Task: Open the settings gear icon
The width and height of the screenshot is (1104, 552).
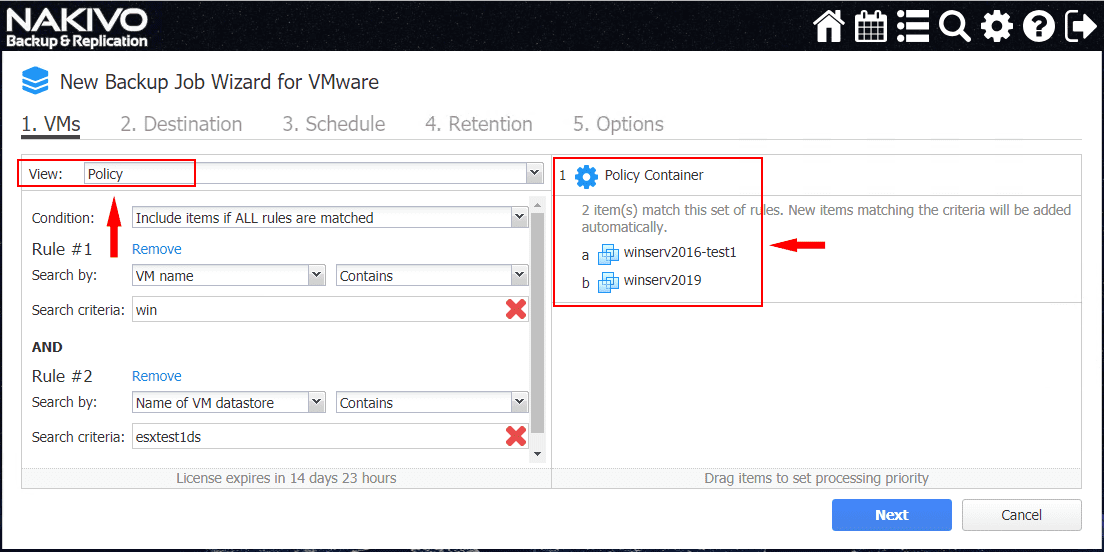Action: pyautogui.click(x=996, y=27)
